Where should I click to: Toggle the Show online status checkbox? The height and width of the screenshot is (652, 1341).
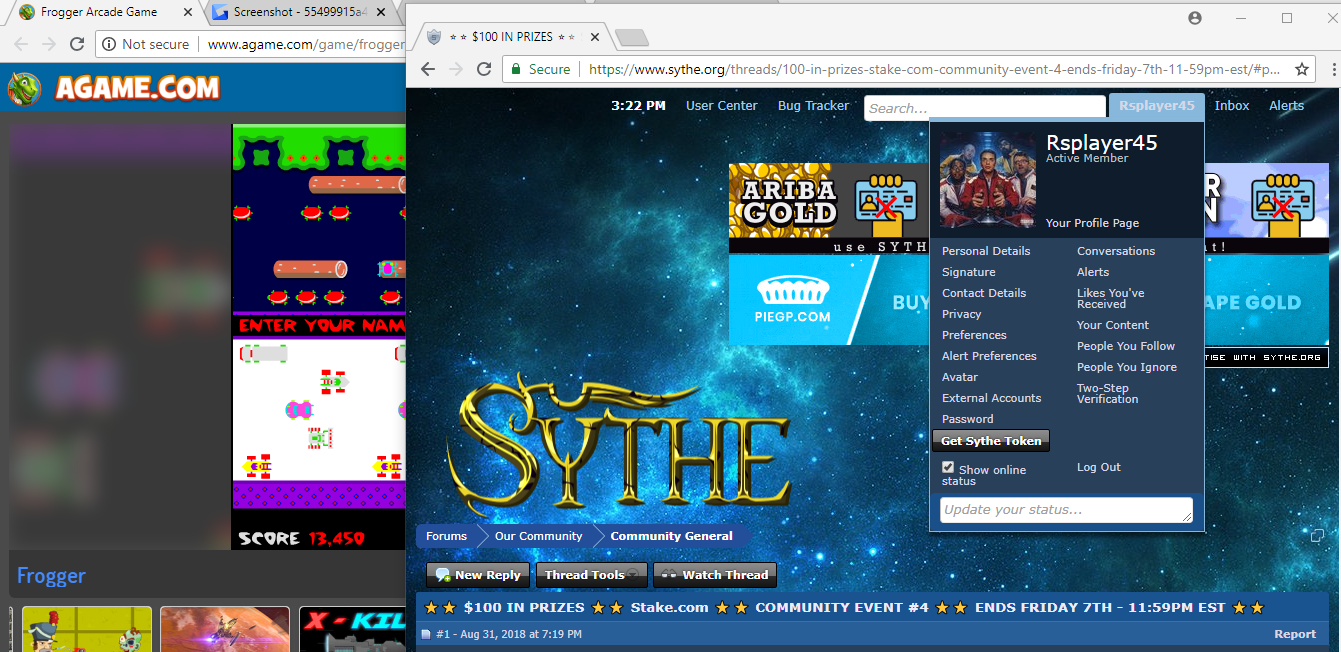click(948, 467)
